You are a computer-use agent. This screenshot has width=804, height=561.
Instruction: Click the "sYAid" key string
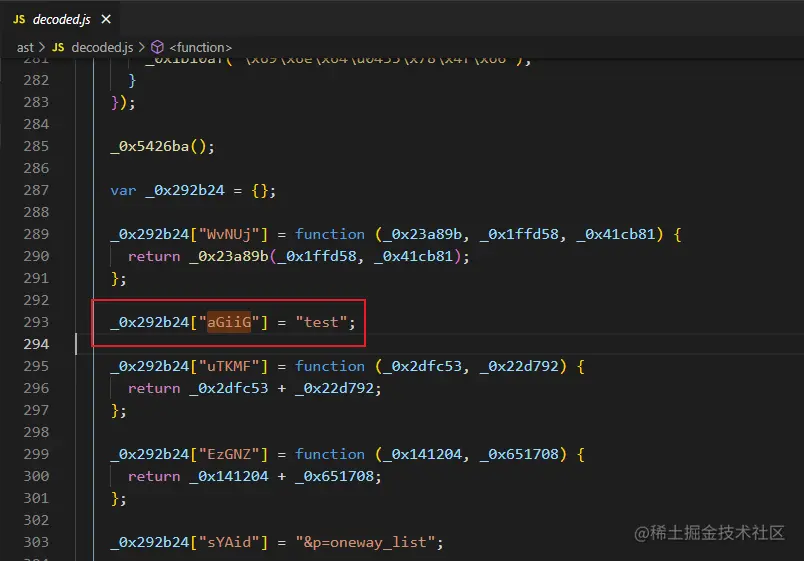tap(229, 543)
